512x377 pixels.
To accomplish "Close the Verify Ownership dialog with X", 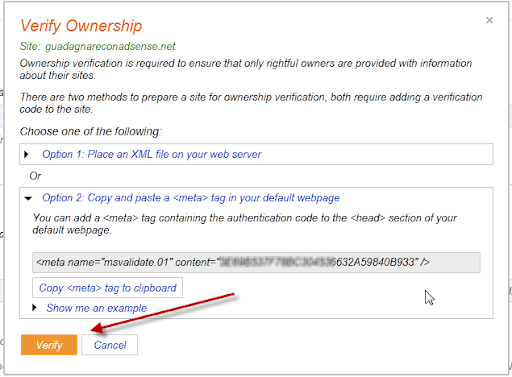I will point(489,20).
